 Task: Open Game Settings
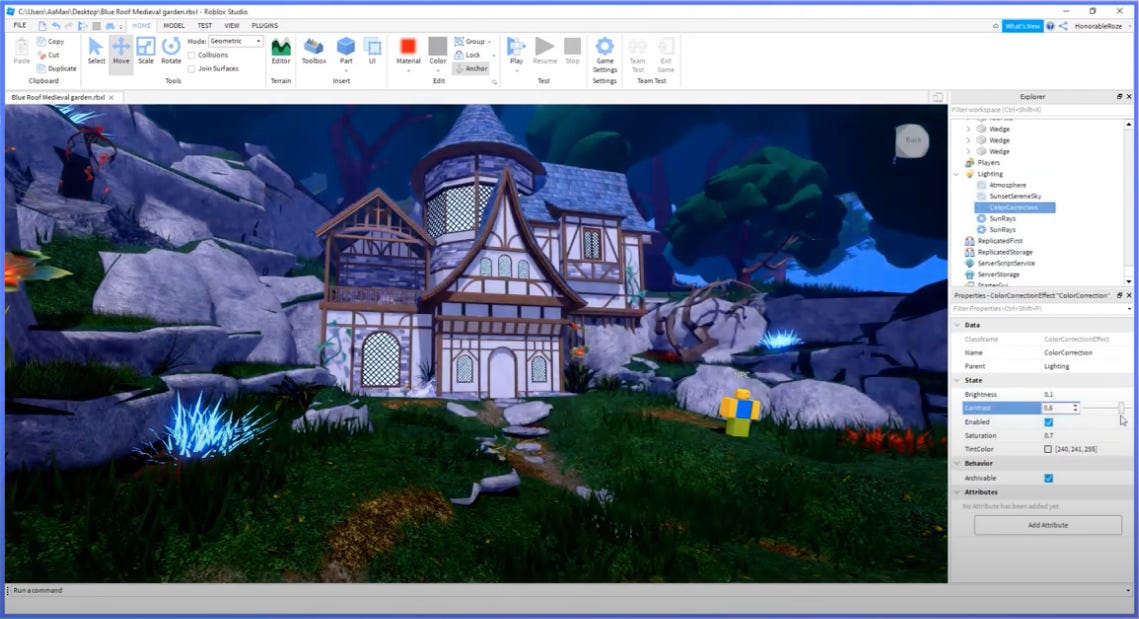[x=604, y=54]
